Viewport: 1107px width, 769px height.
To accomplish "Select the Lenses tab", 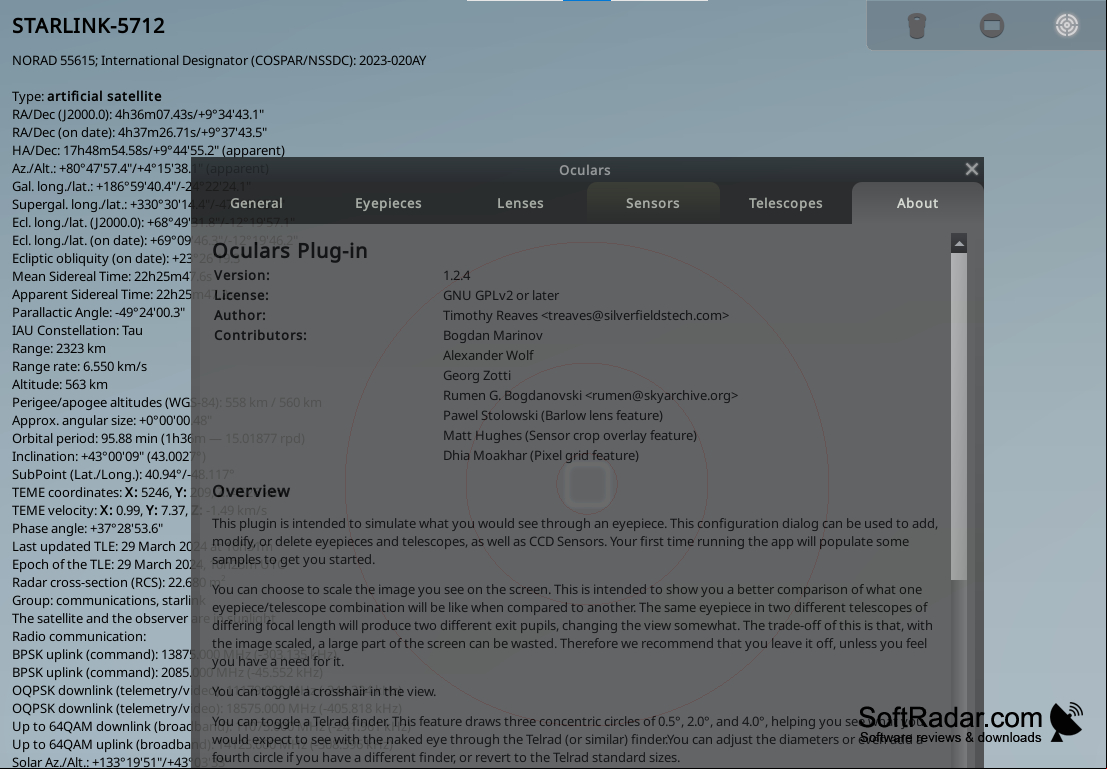I will (x=520, y=203).
